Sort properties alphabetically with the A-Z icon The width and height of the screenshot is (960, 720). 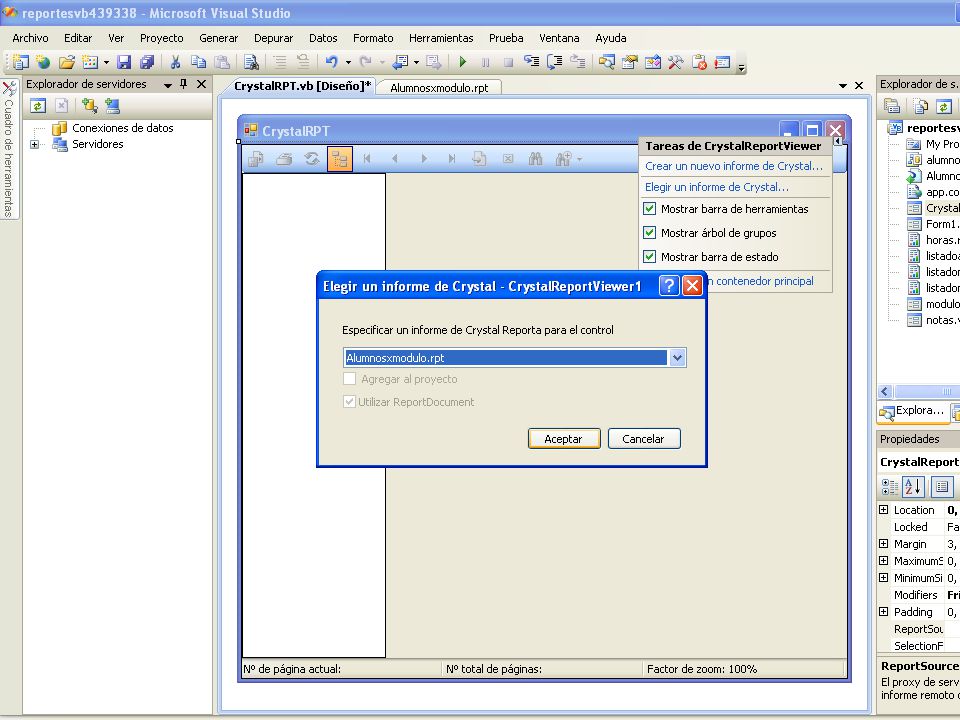pyautogui.click(x=913, y=487)
